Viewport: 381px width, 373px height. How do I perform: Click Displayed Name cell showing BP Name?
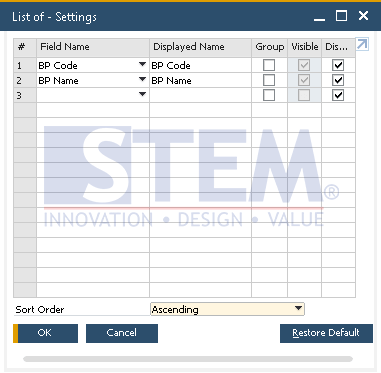(x=200, y=80)
